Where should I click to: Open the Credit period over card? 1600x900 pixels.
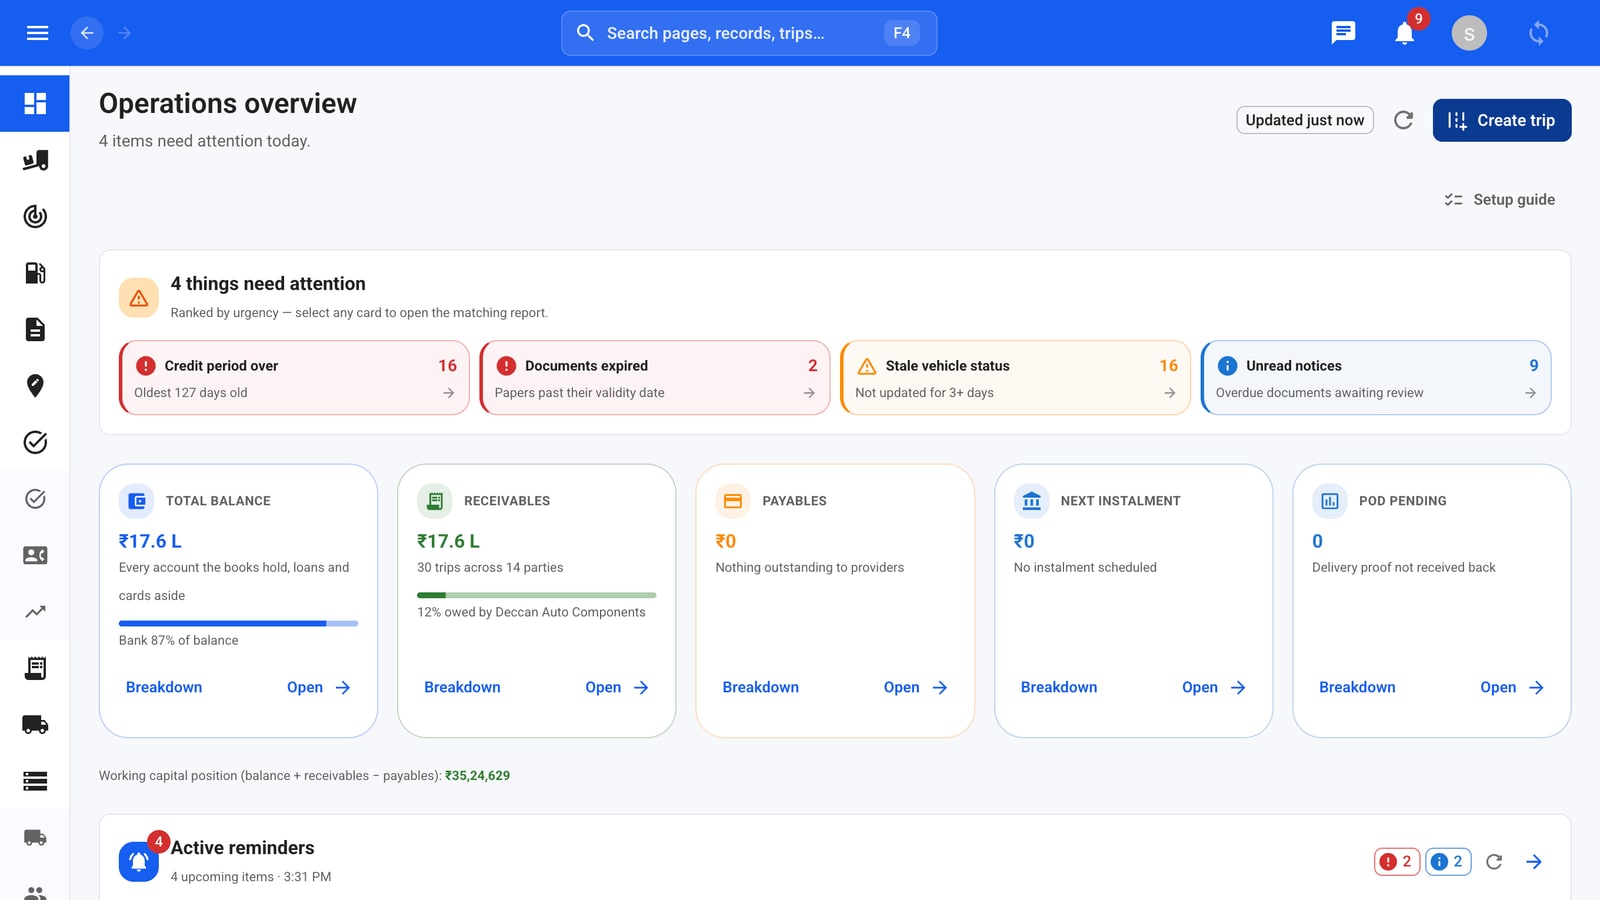pos(294,378)
